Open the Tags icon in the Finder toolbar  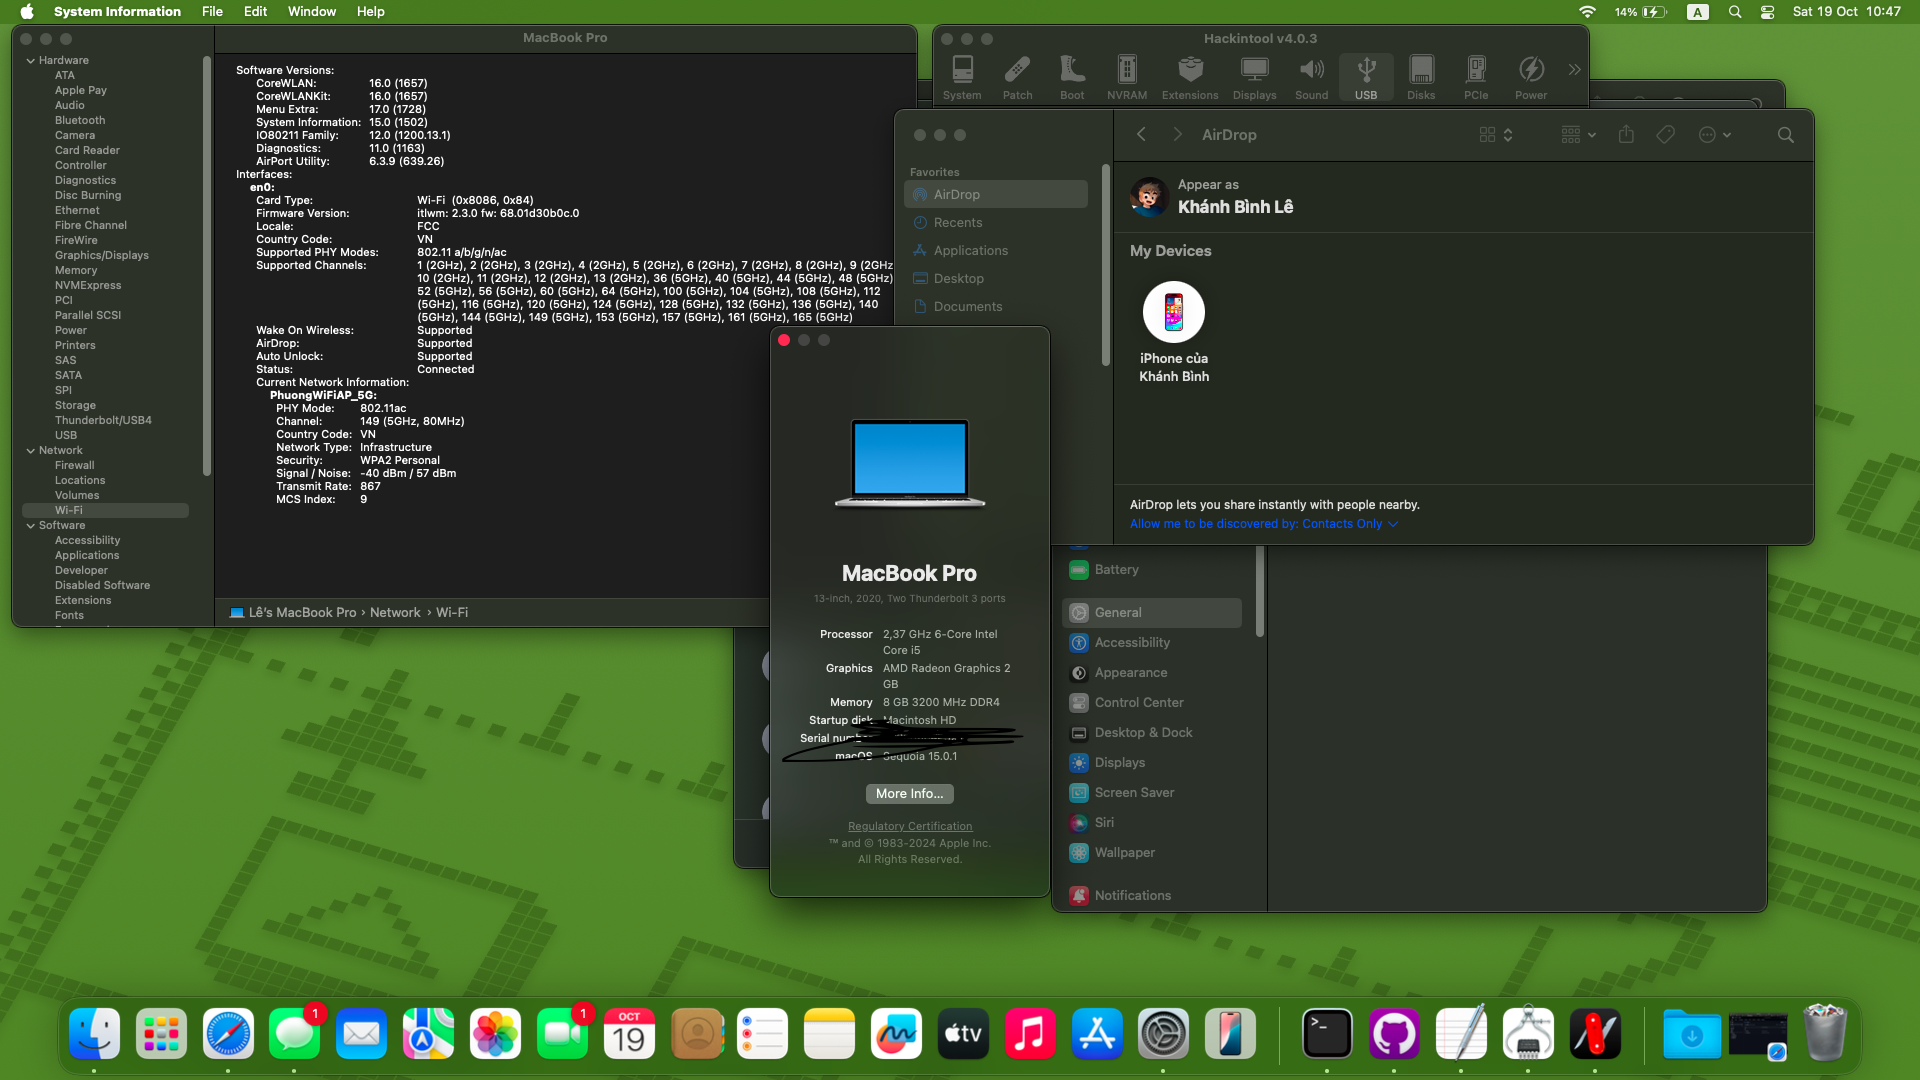tap(1665, 134)
